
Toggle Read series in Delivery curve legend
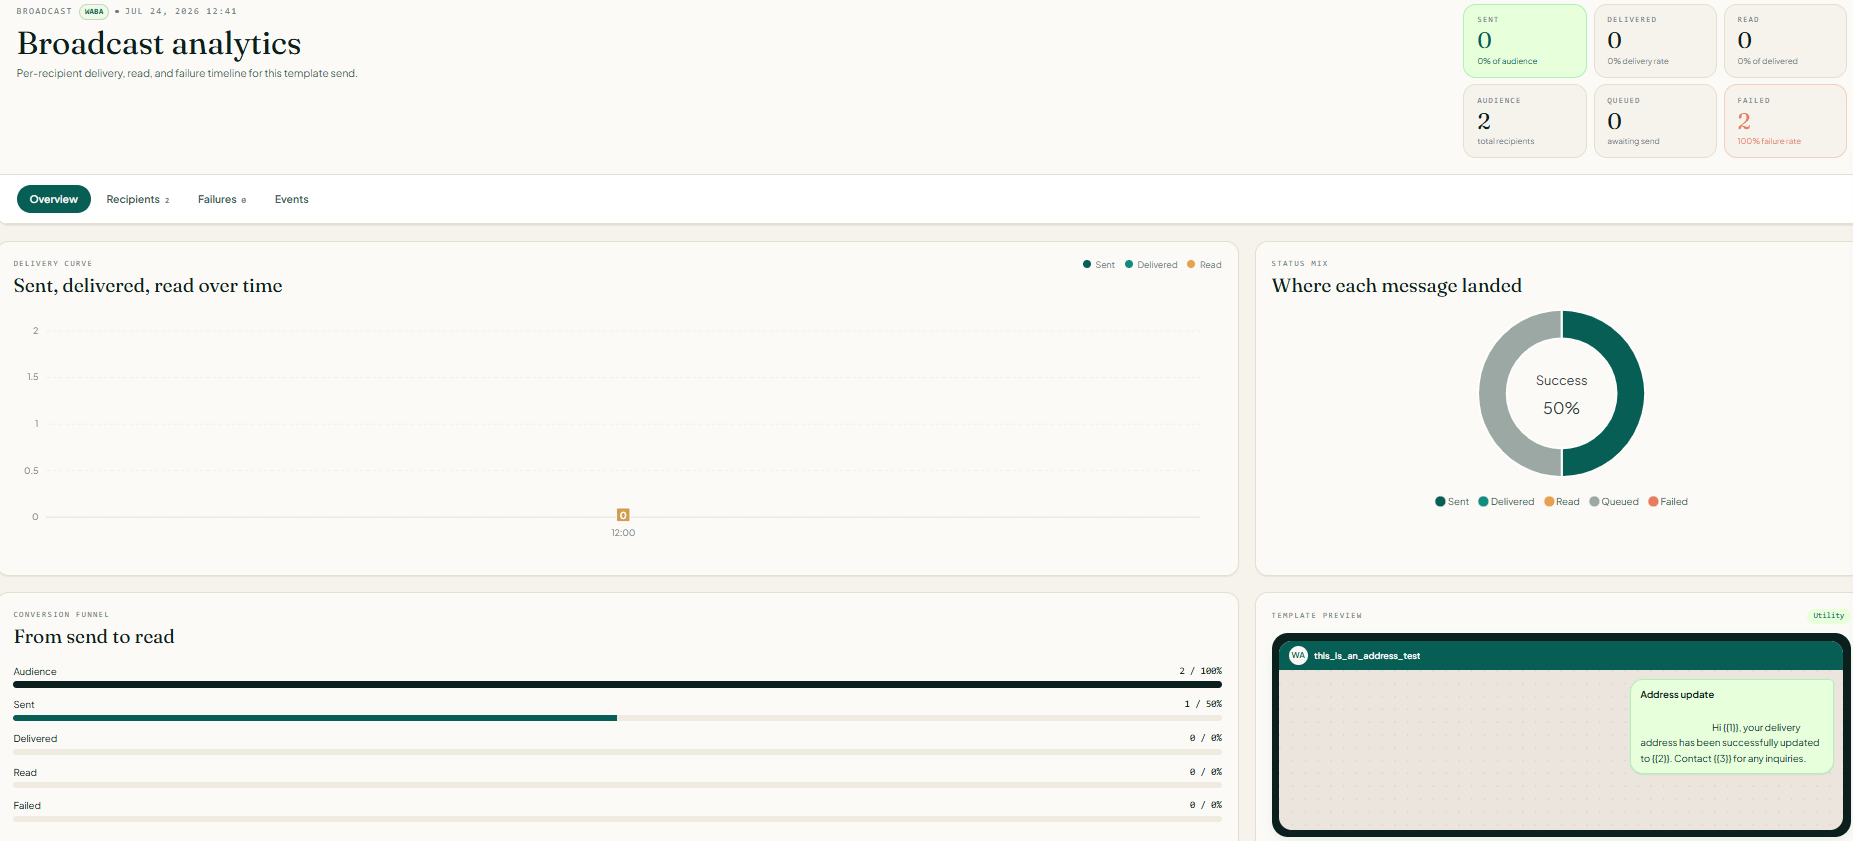[x=1204, y=265]
